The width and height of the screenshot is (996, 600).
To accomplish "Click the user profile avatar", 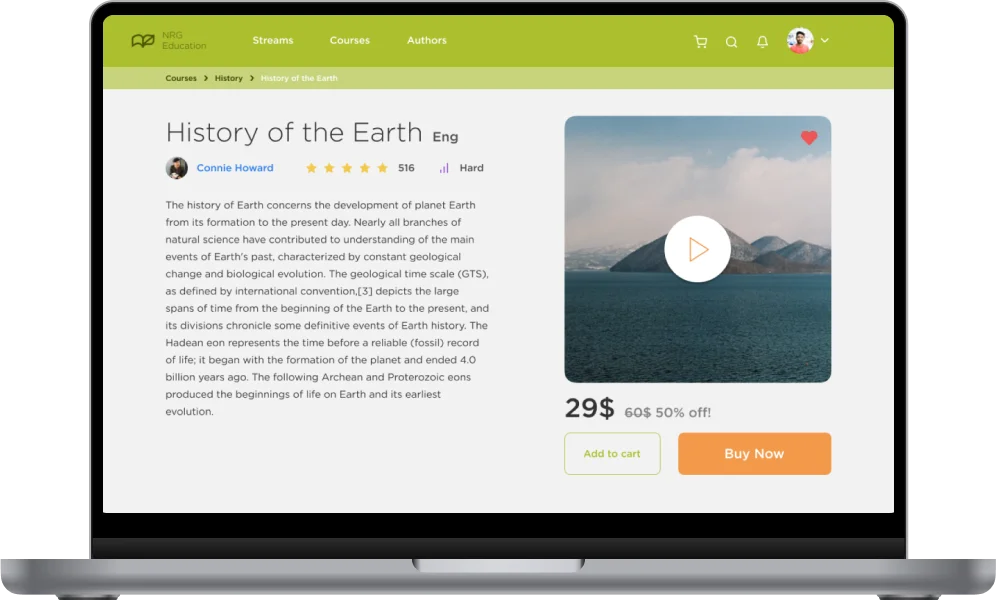I will tap(800, 41).
